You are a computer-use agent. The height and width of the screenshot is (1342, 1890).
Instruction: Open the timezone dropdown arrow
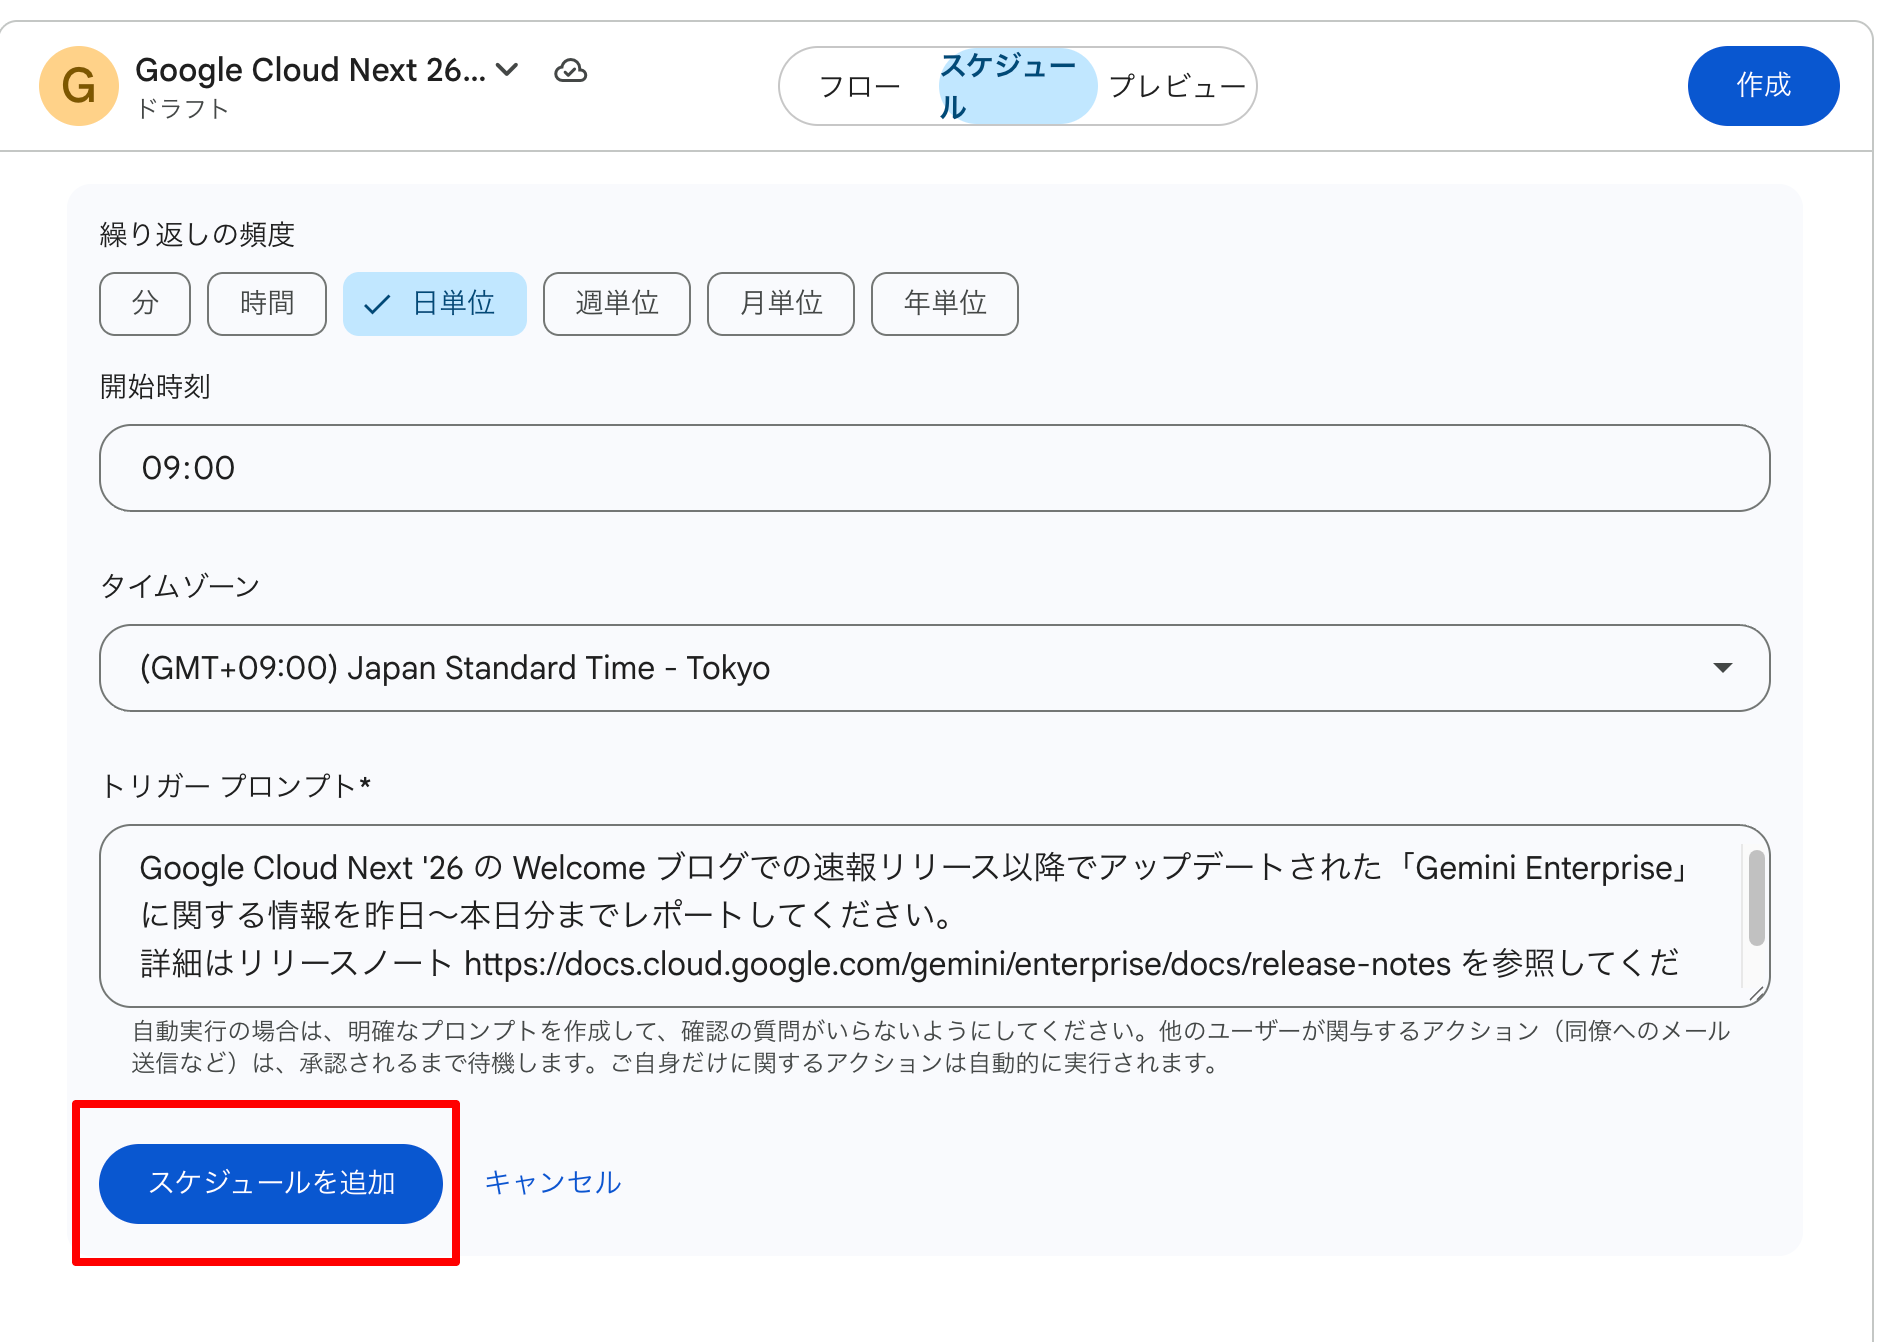[x=1722, y=668]
